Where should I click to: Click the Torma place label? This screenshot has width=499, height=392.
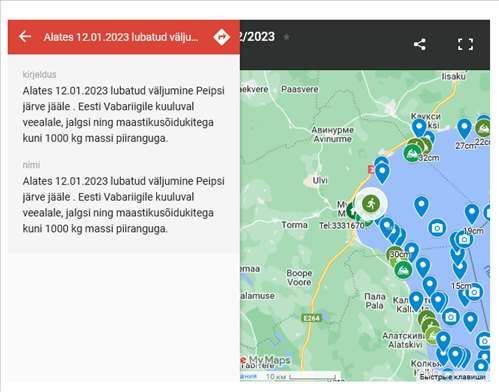(294, 225)
